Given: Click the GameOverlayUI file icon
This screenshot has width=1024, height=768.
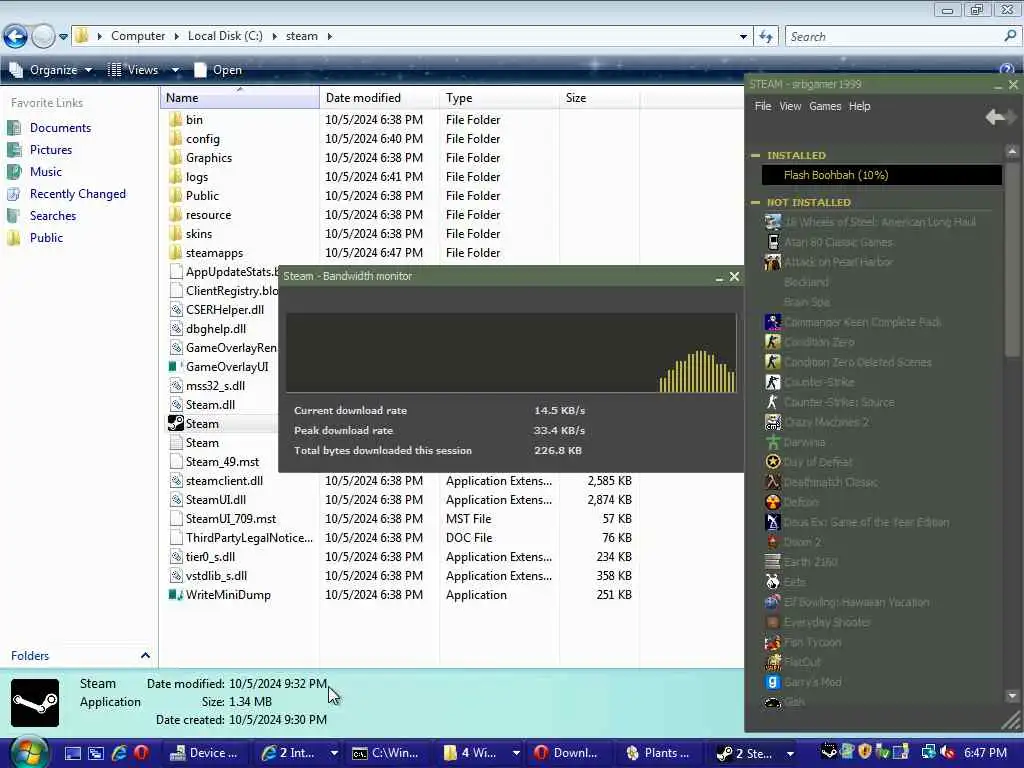Looking at the screenshot, I should [174, 366].
